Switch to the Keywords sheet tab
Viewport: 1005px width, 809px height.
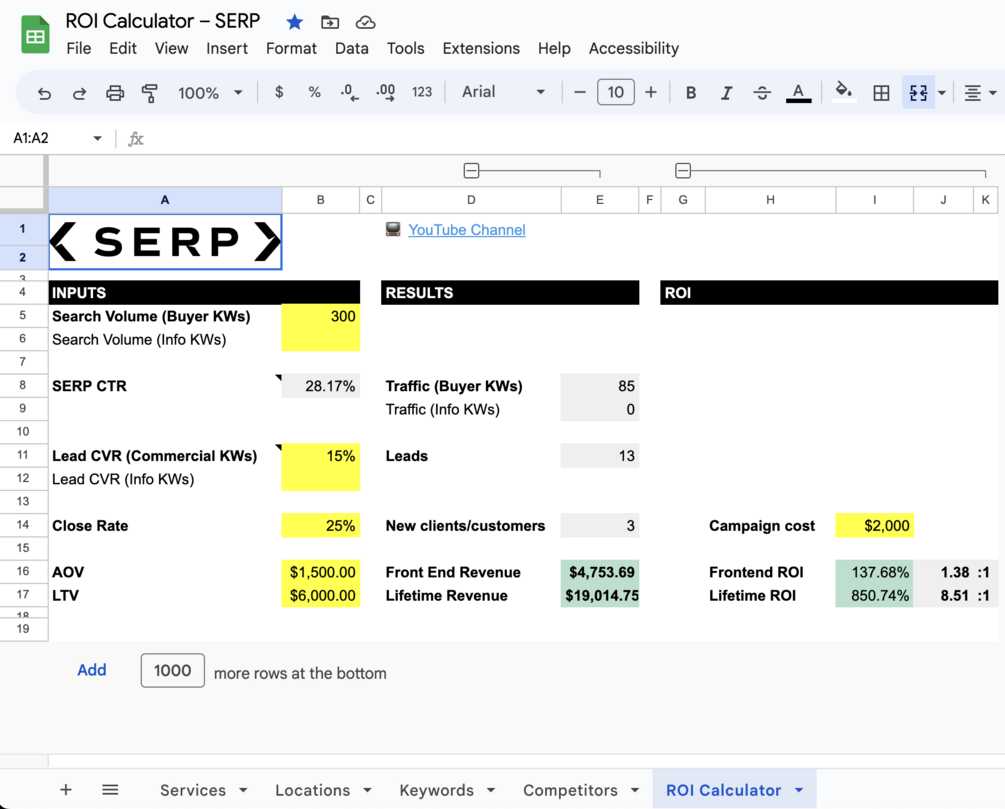point(436,790)
